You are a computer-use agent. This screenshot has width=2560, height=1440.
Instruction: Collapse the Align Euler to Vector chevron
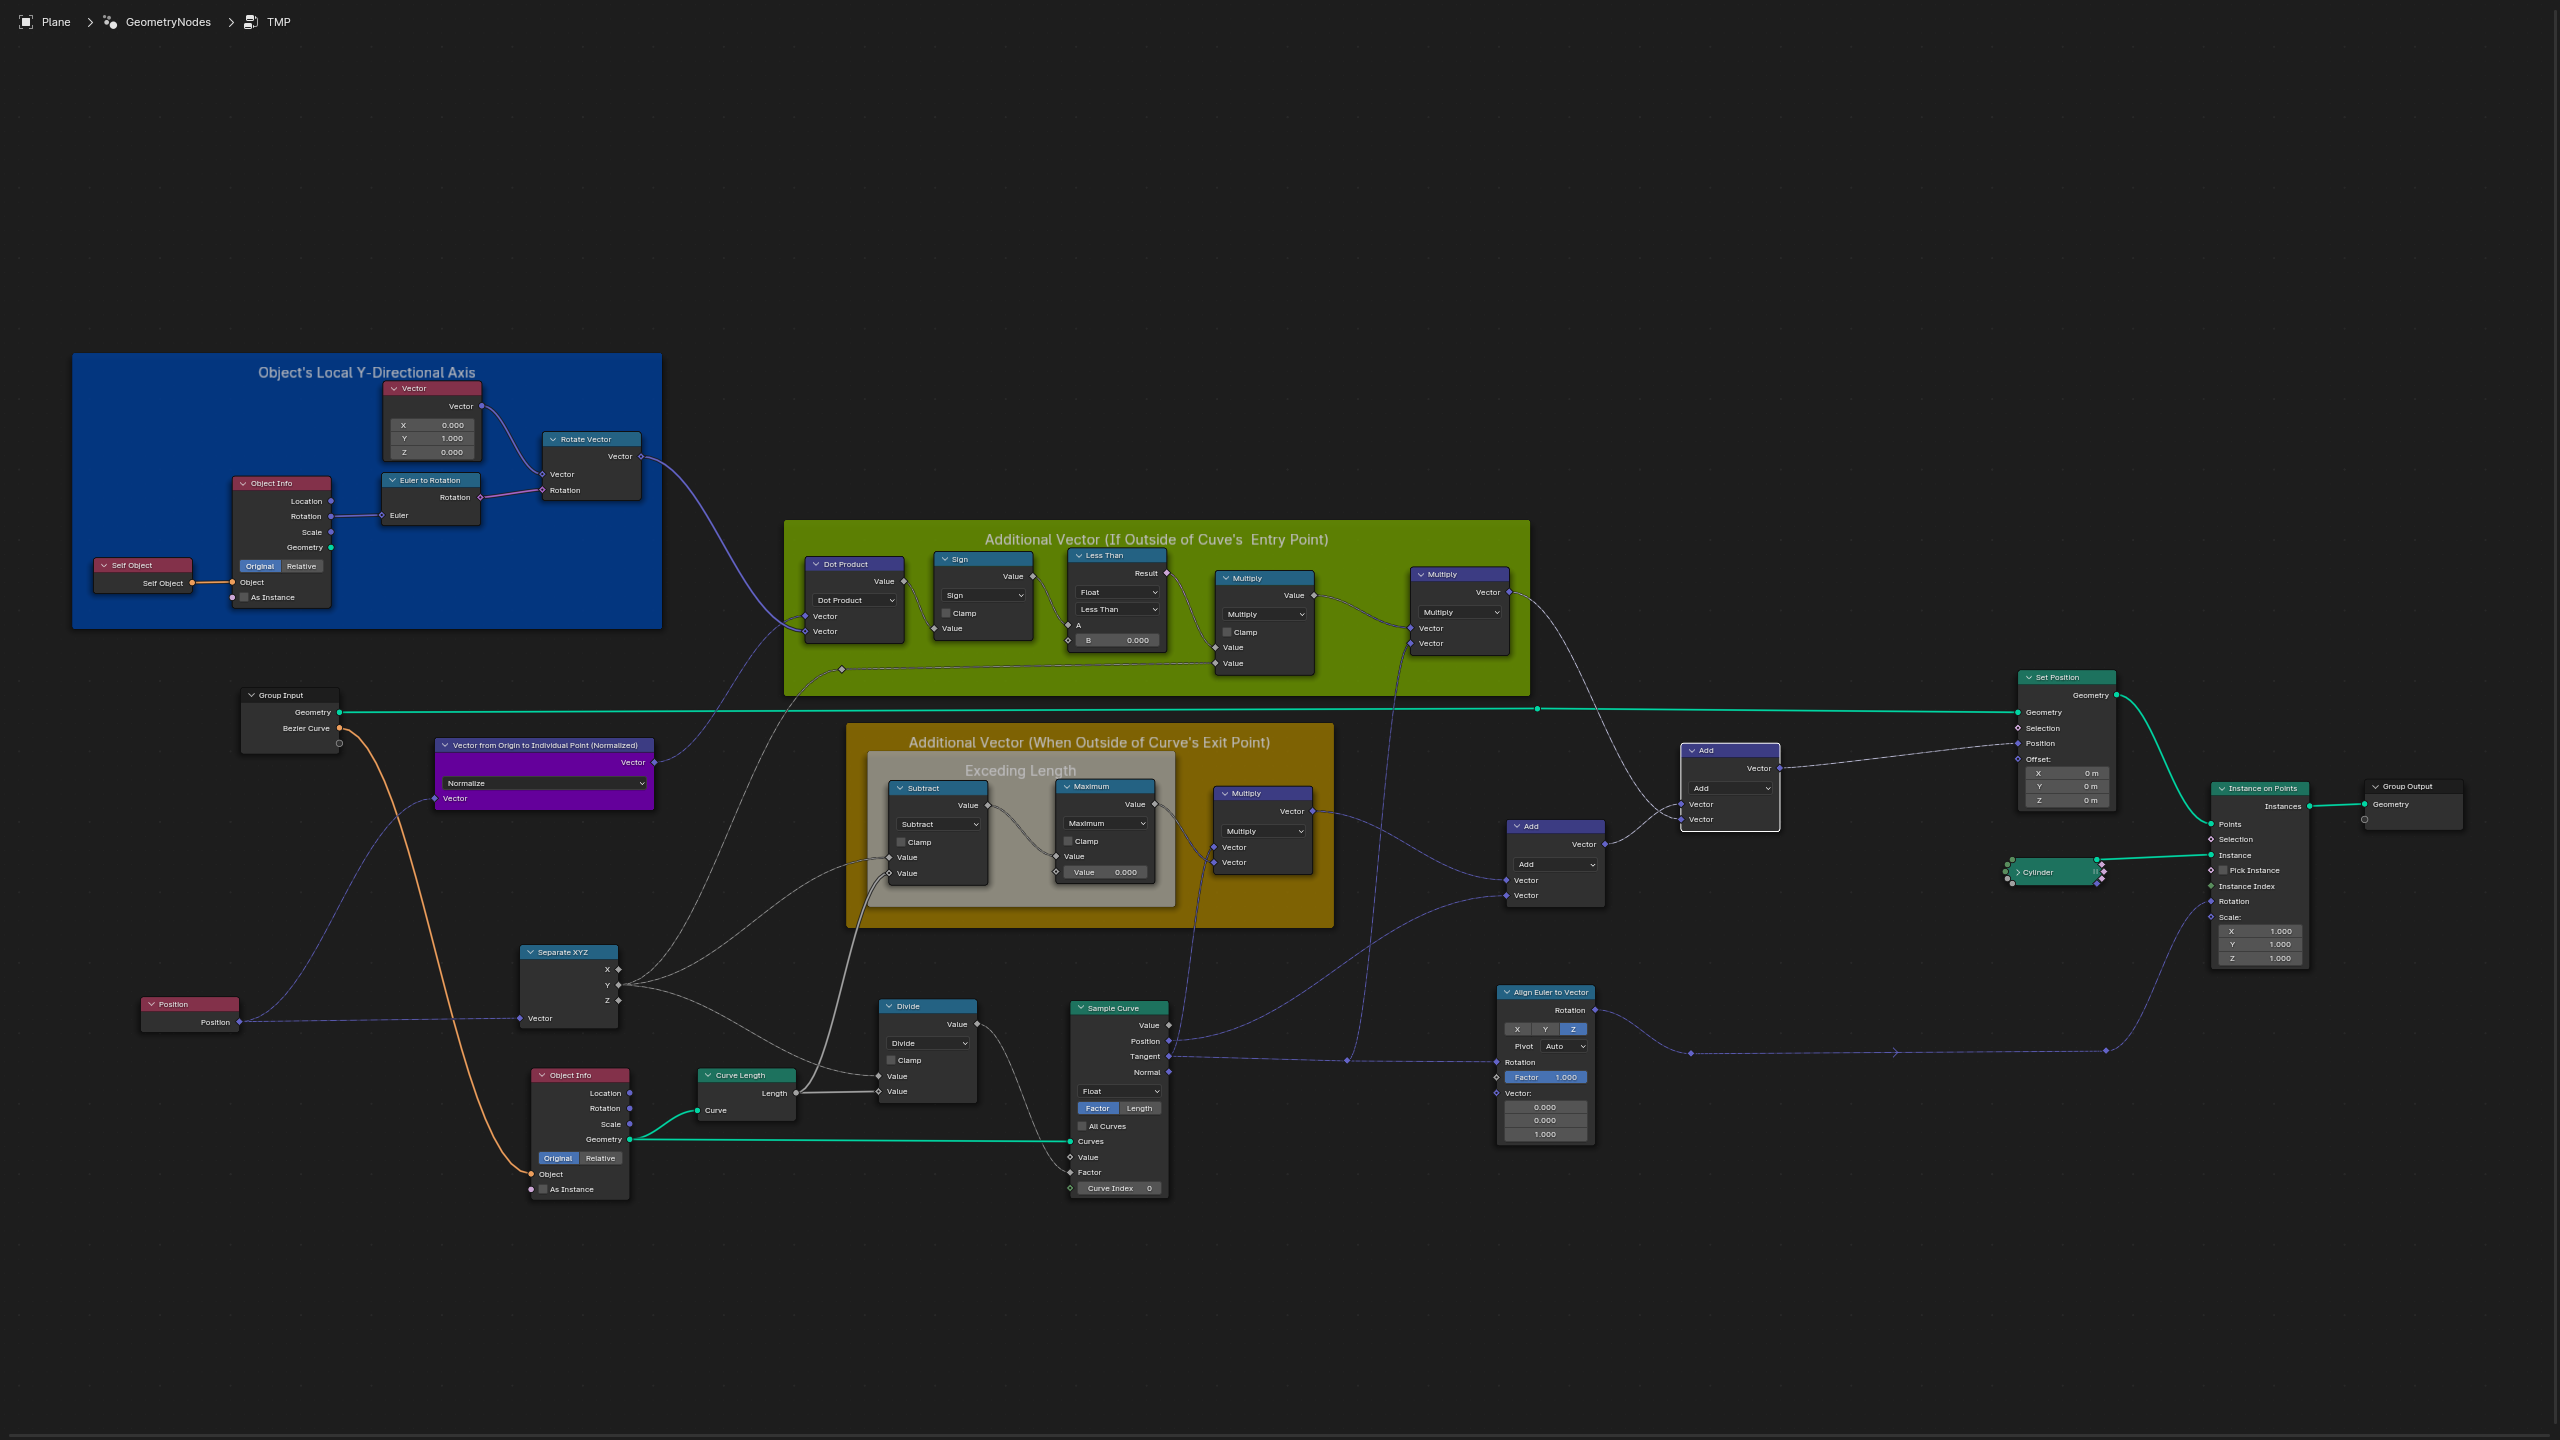tap(1506, 992)
